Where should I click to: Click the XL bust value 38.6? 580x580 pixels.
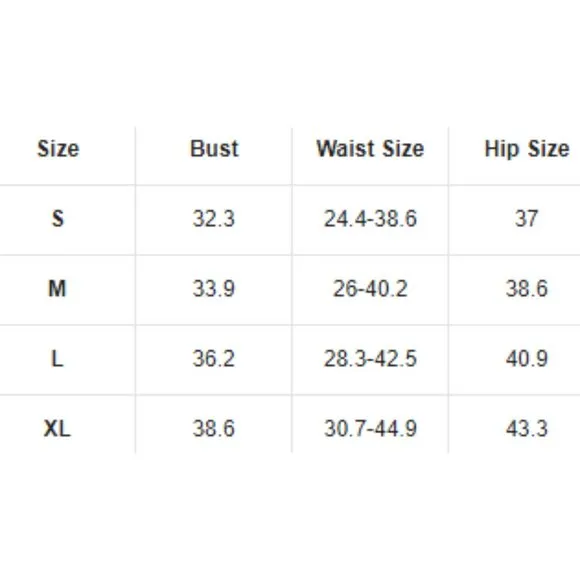(214, 429)
